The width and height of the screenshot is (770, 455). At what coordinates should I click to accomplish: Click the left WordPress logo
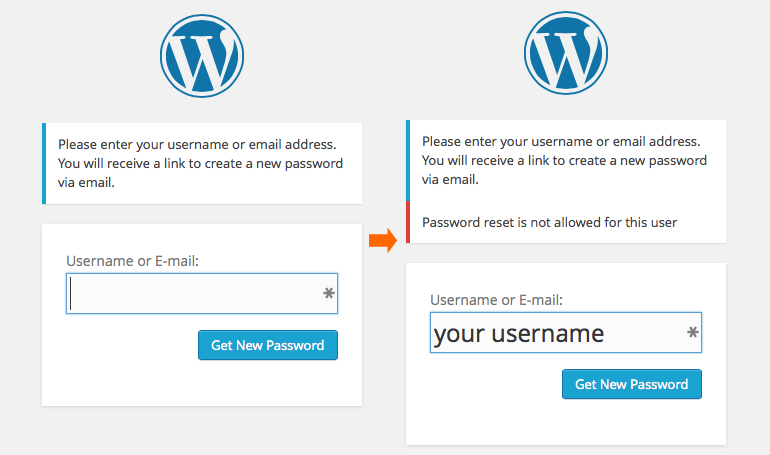[202, 55]
